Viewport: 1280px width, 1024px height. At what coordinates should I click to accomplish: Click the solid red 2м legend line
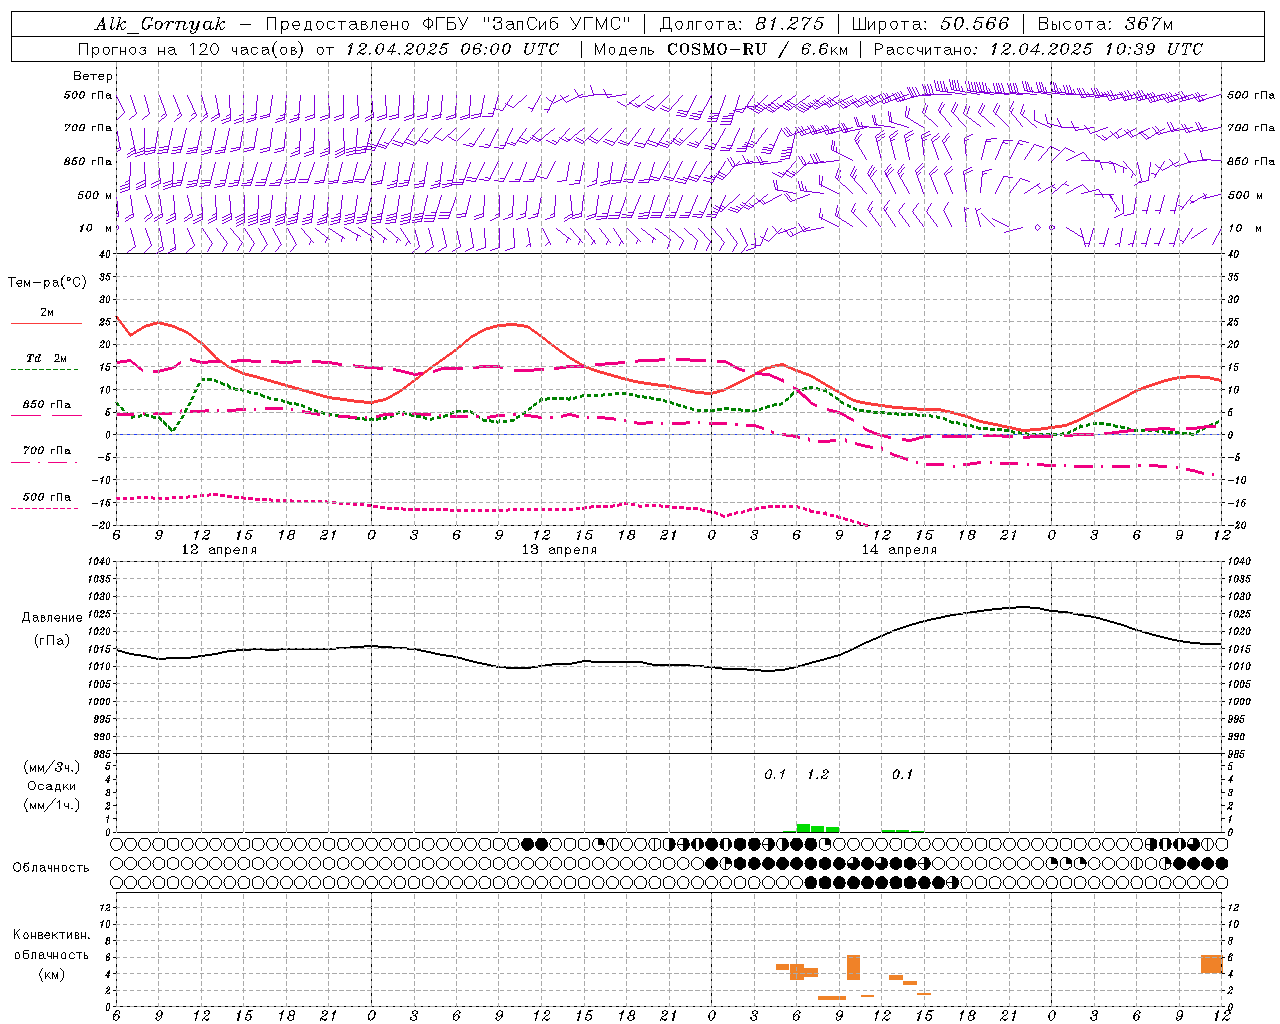pyautogui.click(x=46, y=323)
